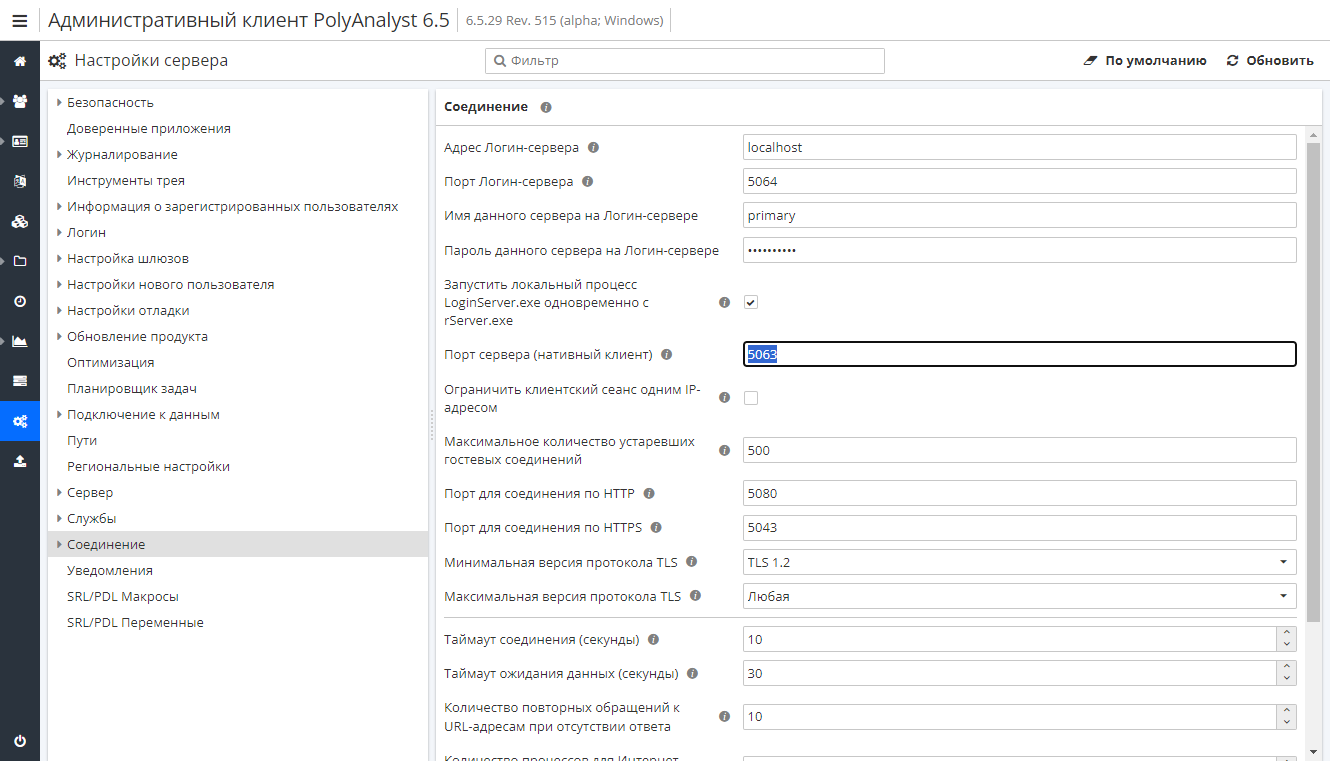Open the clock scheduler sidebar icon

[20, 301]
